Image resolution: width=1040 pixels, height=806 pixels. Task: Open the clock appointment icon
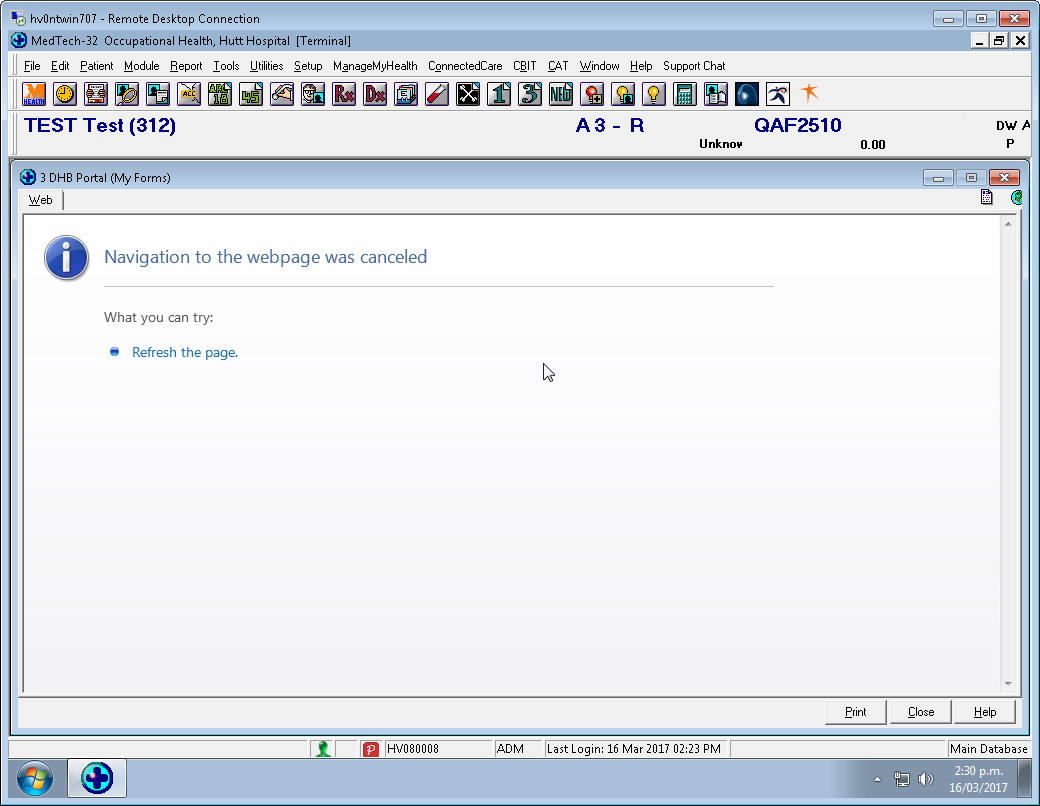[65, 94]
